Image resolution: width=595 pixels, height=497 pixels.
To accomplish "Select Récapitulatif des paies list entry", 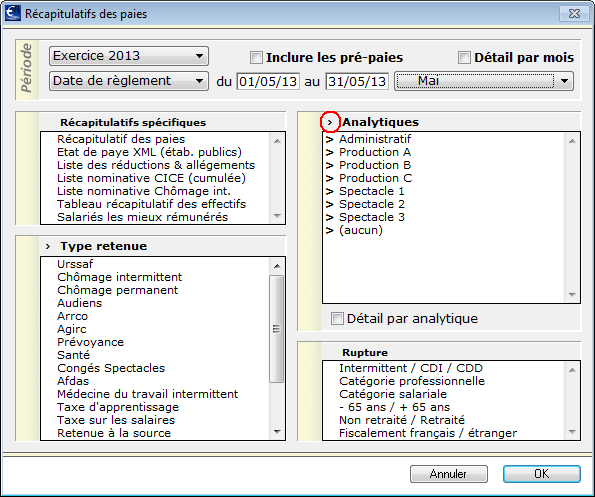I will pos(121,139).
